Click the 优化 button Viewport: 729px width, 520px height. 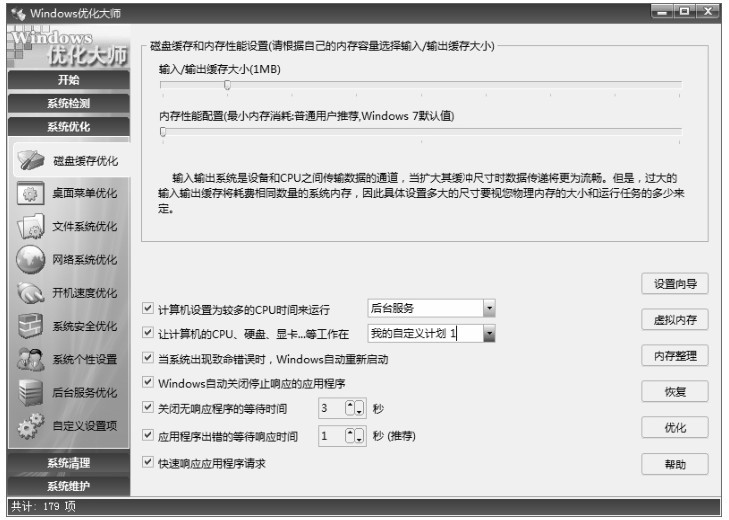click(675, 427)
